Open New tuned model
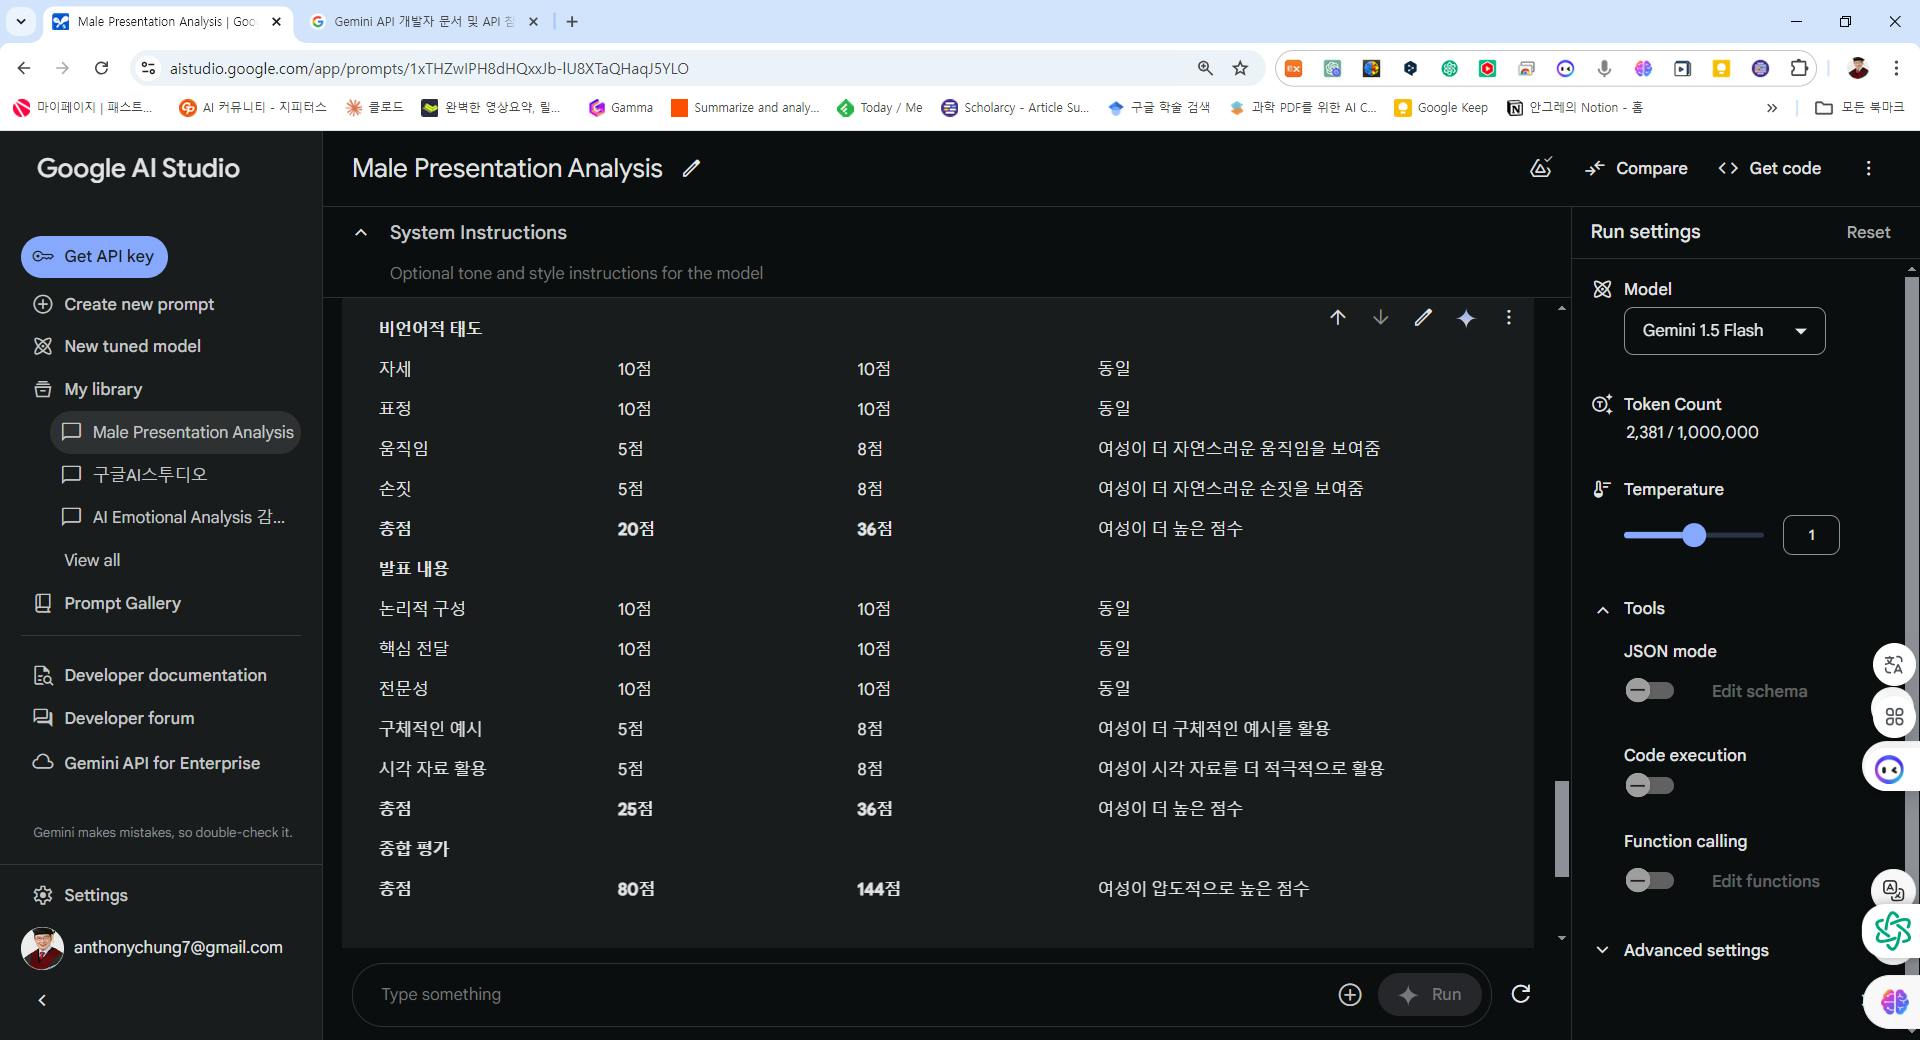The width and height of the screenshot is (1920, 1040). coord(117,346)
